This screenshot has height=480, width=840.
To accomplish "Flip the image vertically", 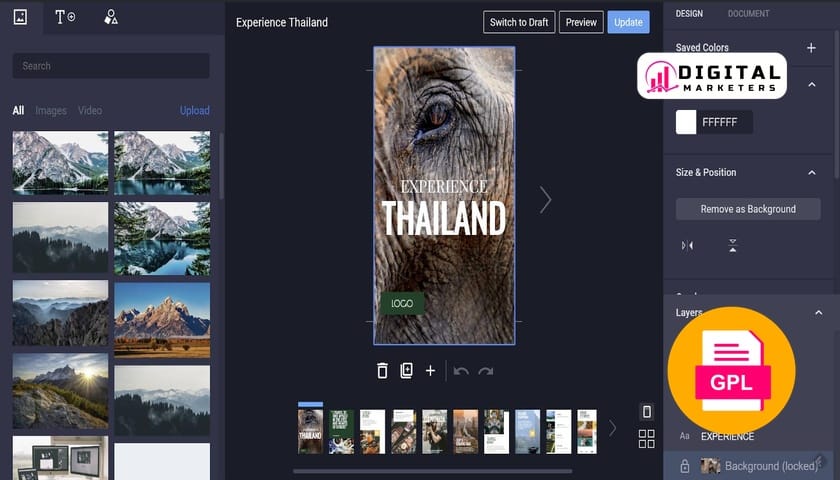I will coord(733,246).
